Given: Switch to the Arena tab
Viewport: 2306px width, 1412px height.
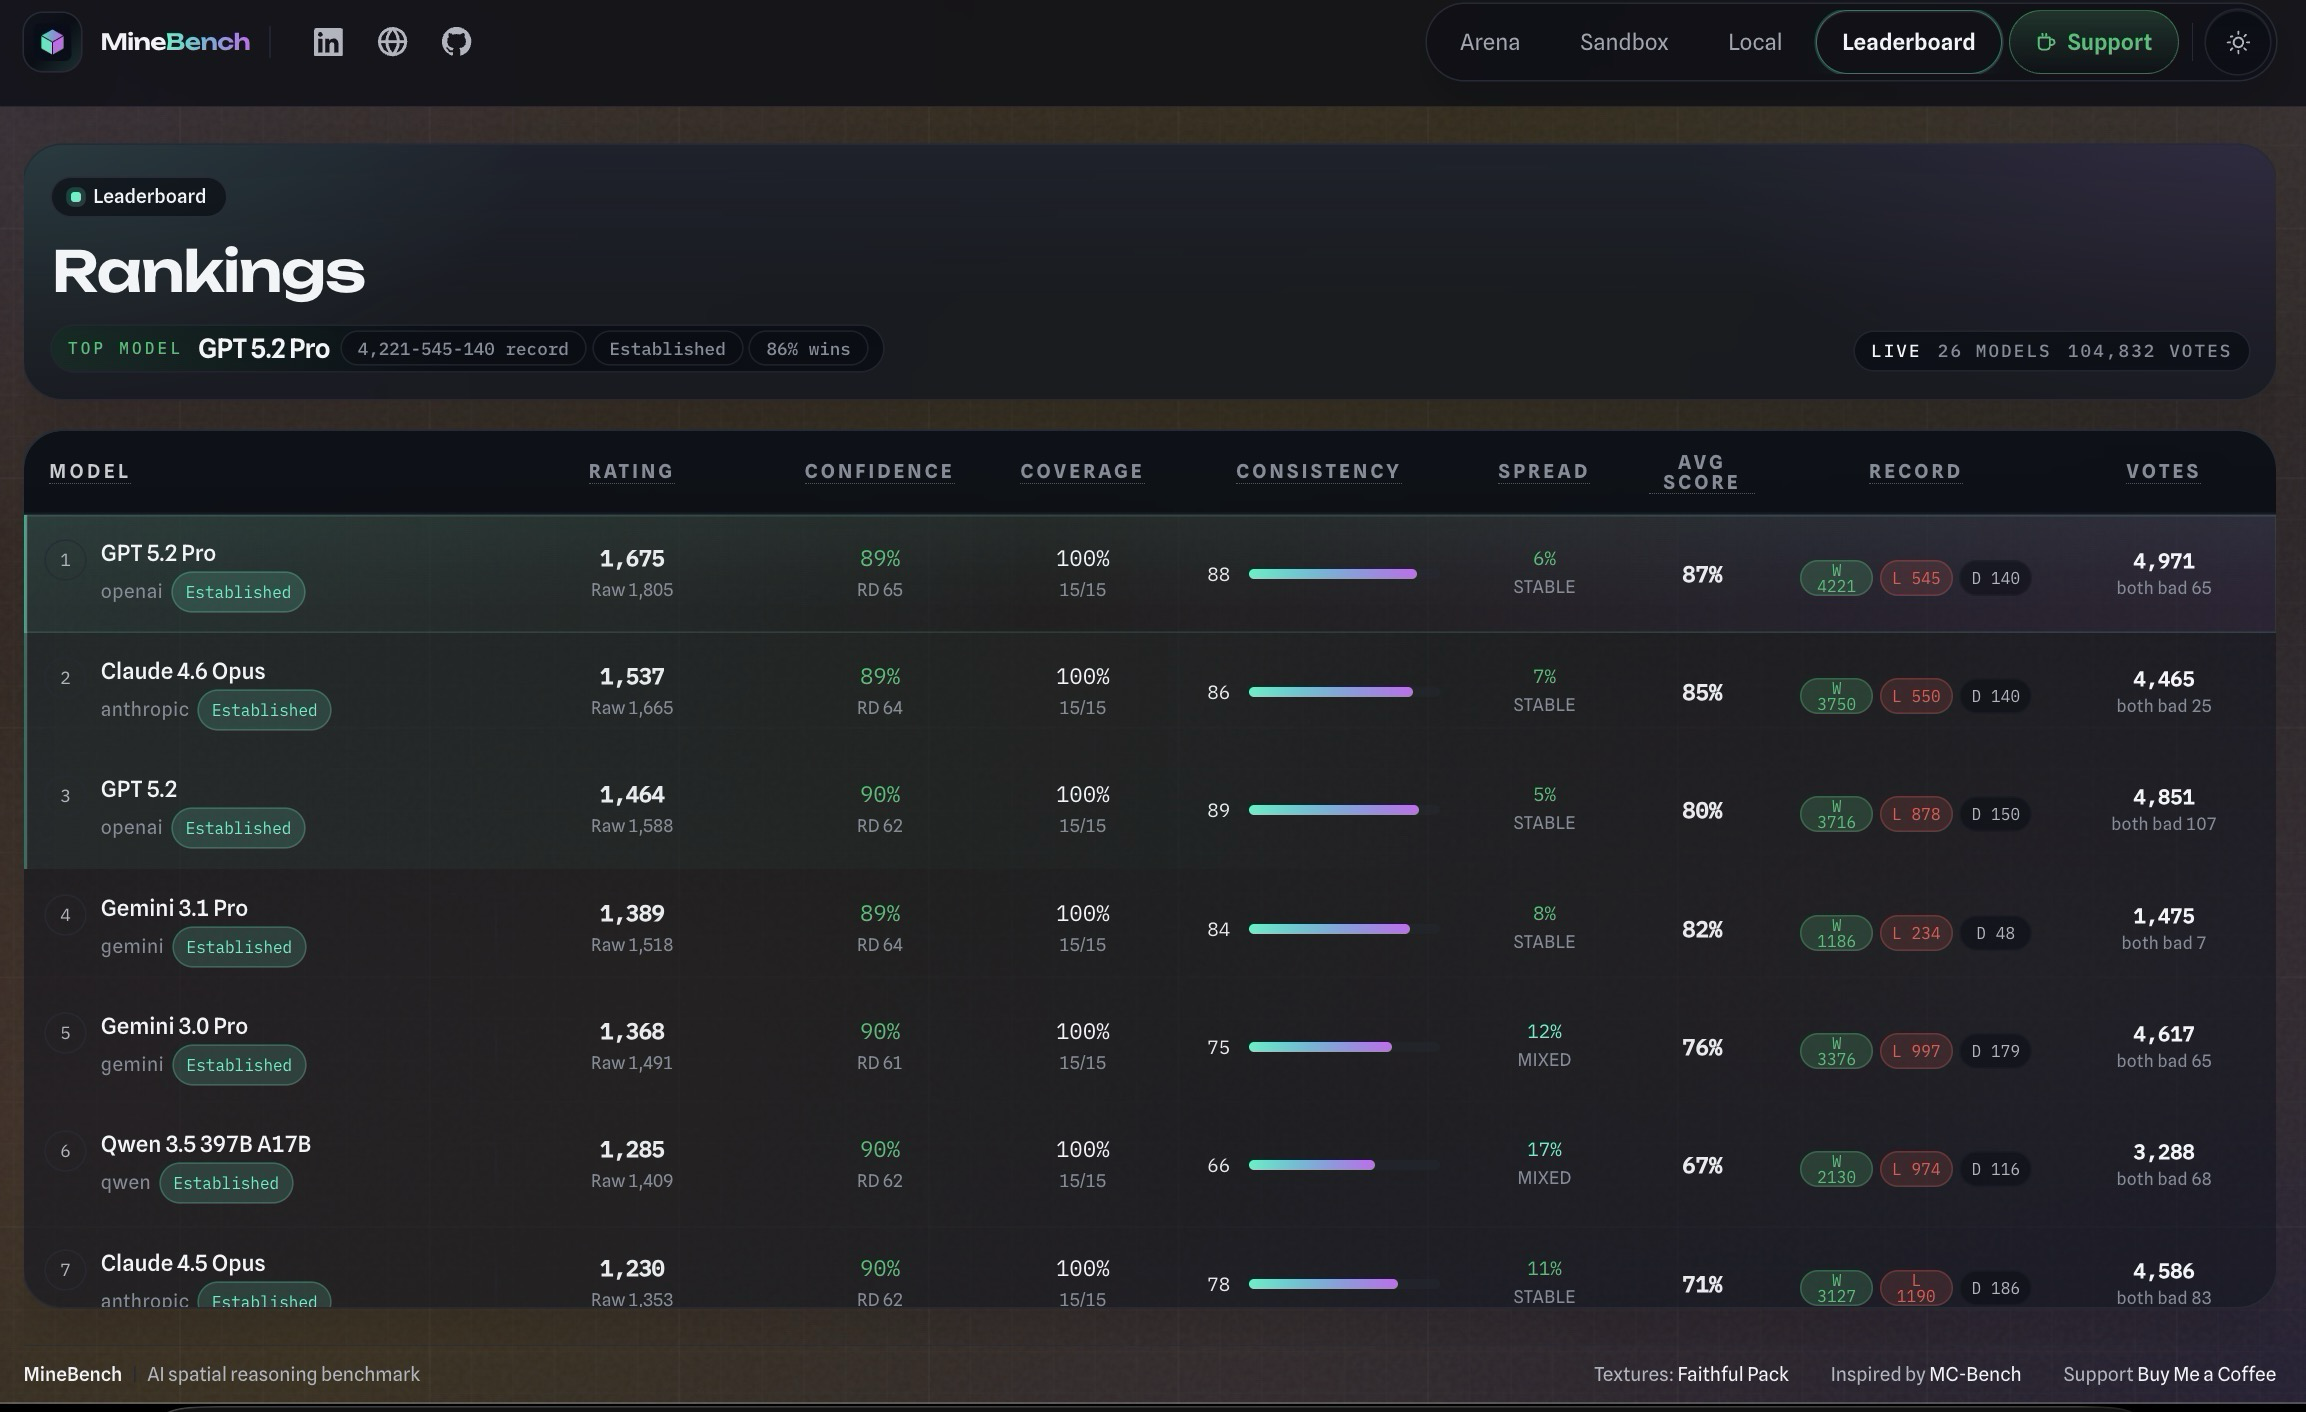Looking at the screenshot, I should 1489,42.
